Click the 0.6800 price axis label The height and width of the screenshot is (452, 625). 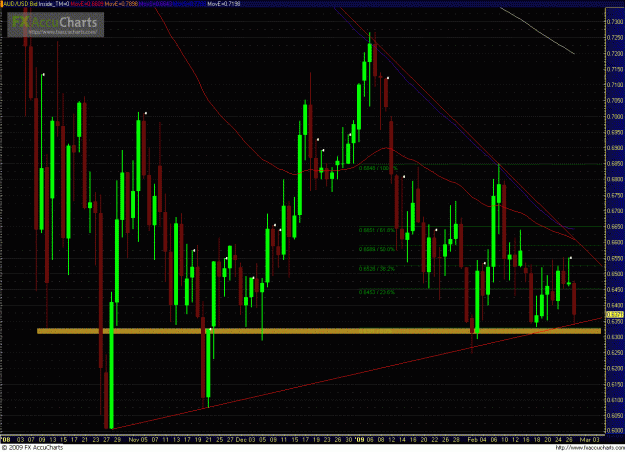[x=615, y=179]
